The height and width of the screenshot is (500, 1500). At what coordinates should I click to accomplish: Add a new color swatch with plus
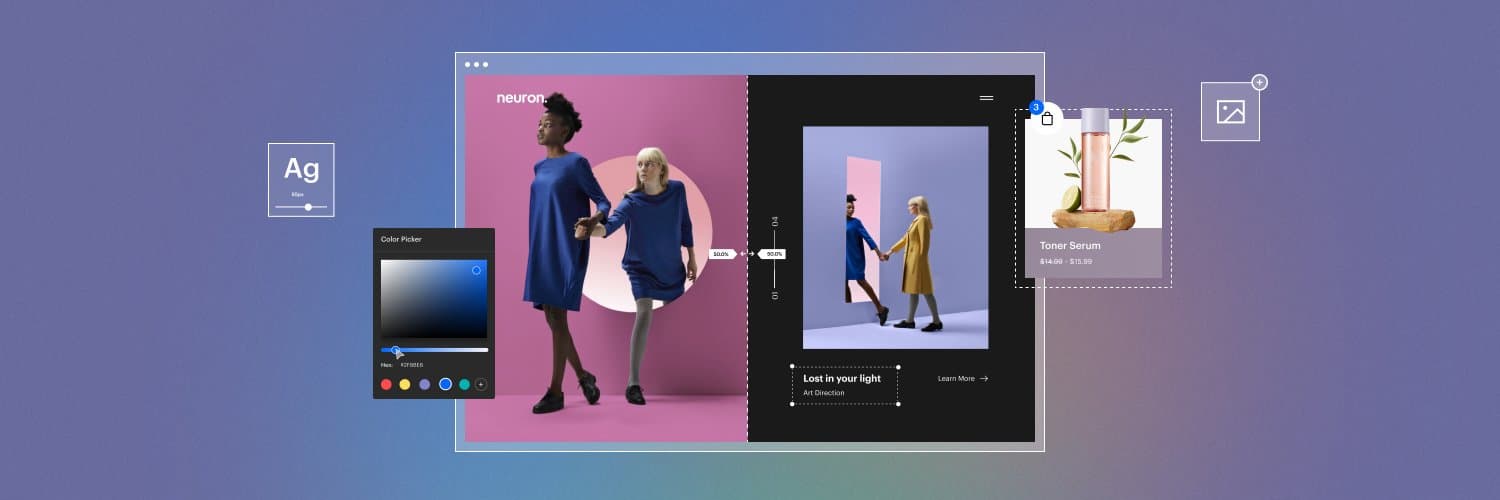pyautogui.click(x=481, y=384)
